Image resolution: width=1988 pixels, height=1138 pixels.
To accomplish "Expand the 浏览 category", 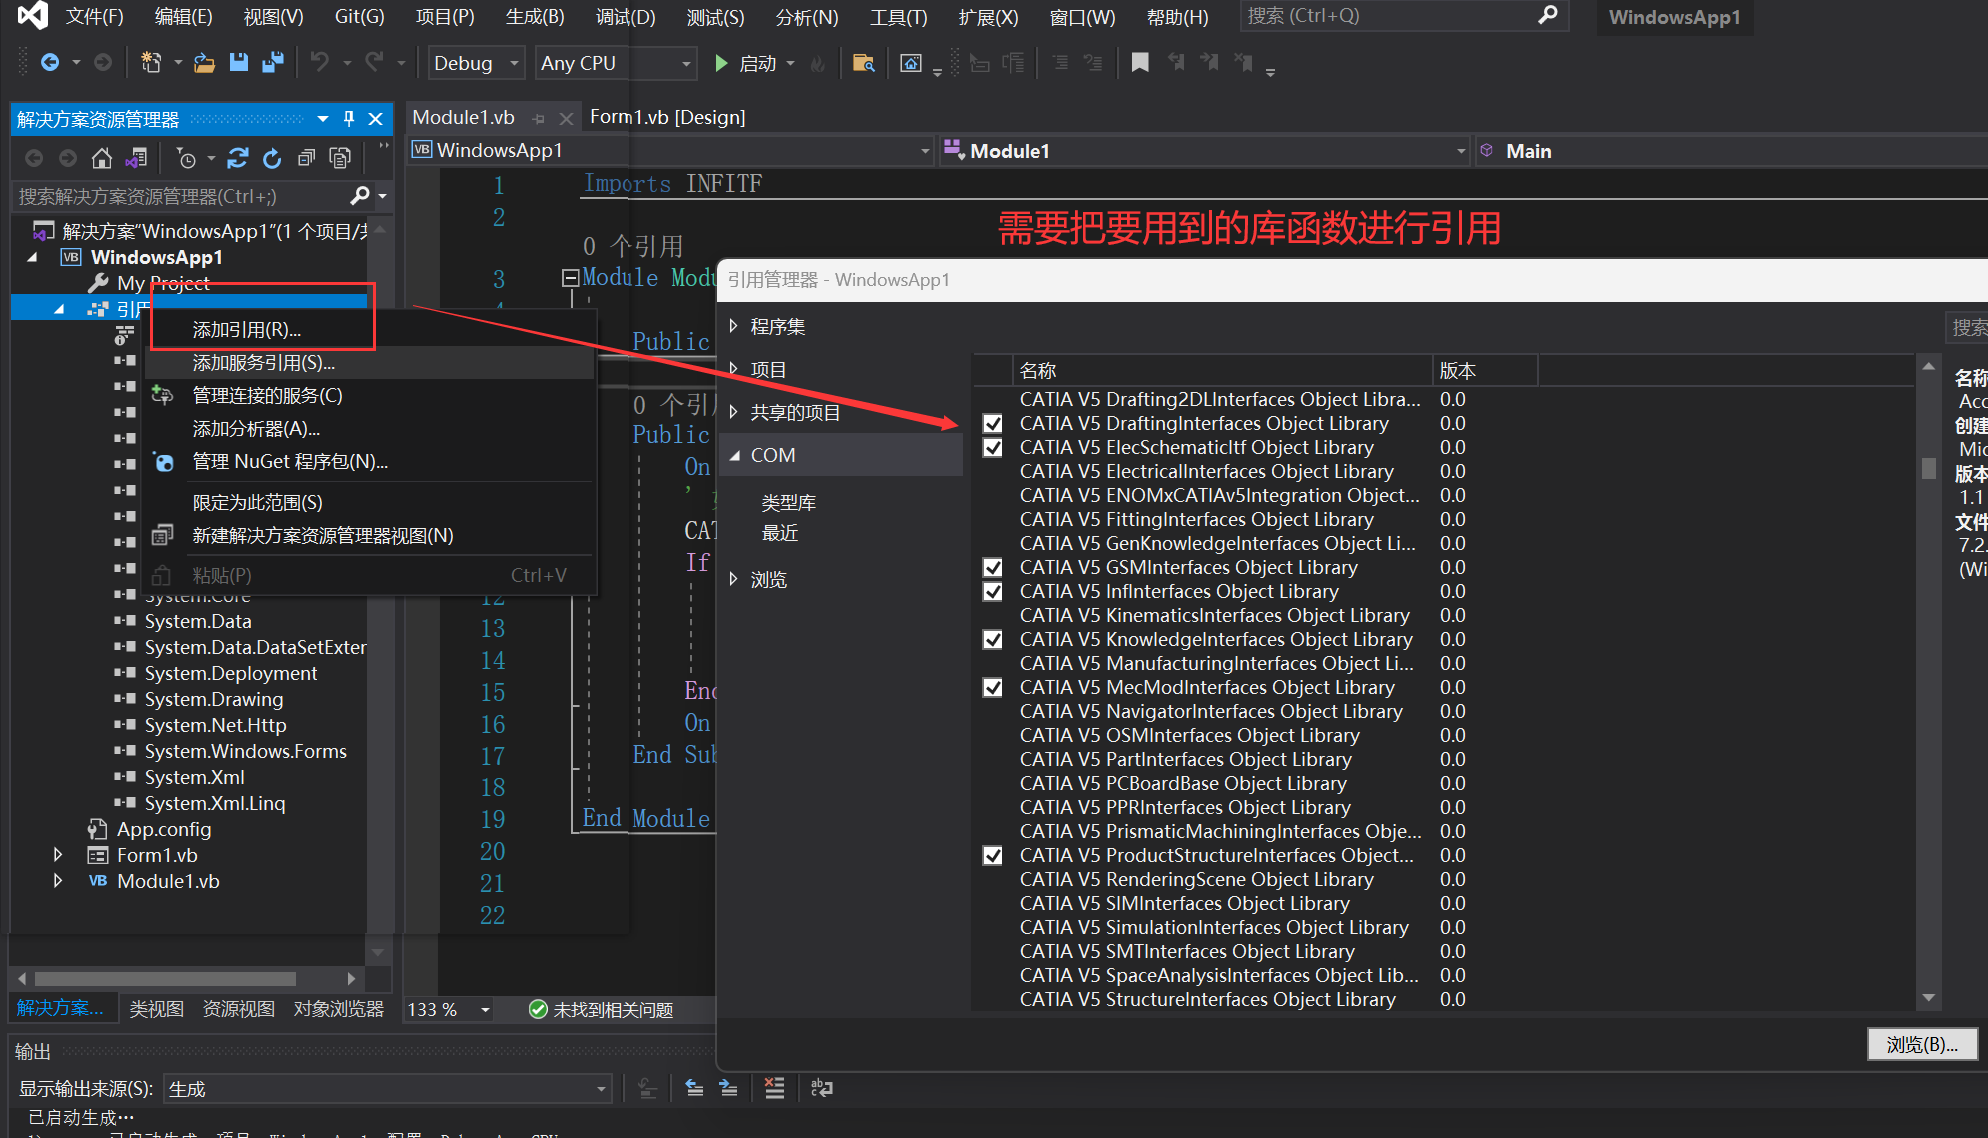I will (x=733, y=579).
